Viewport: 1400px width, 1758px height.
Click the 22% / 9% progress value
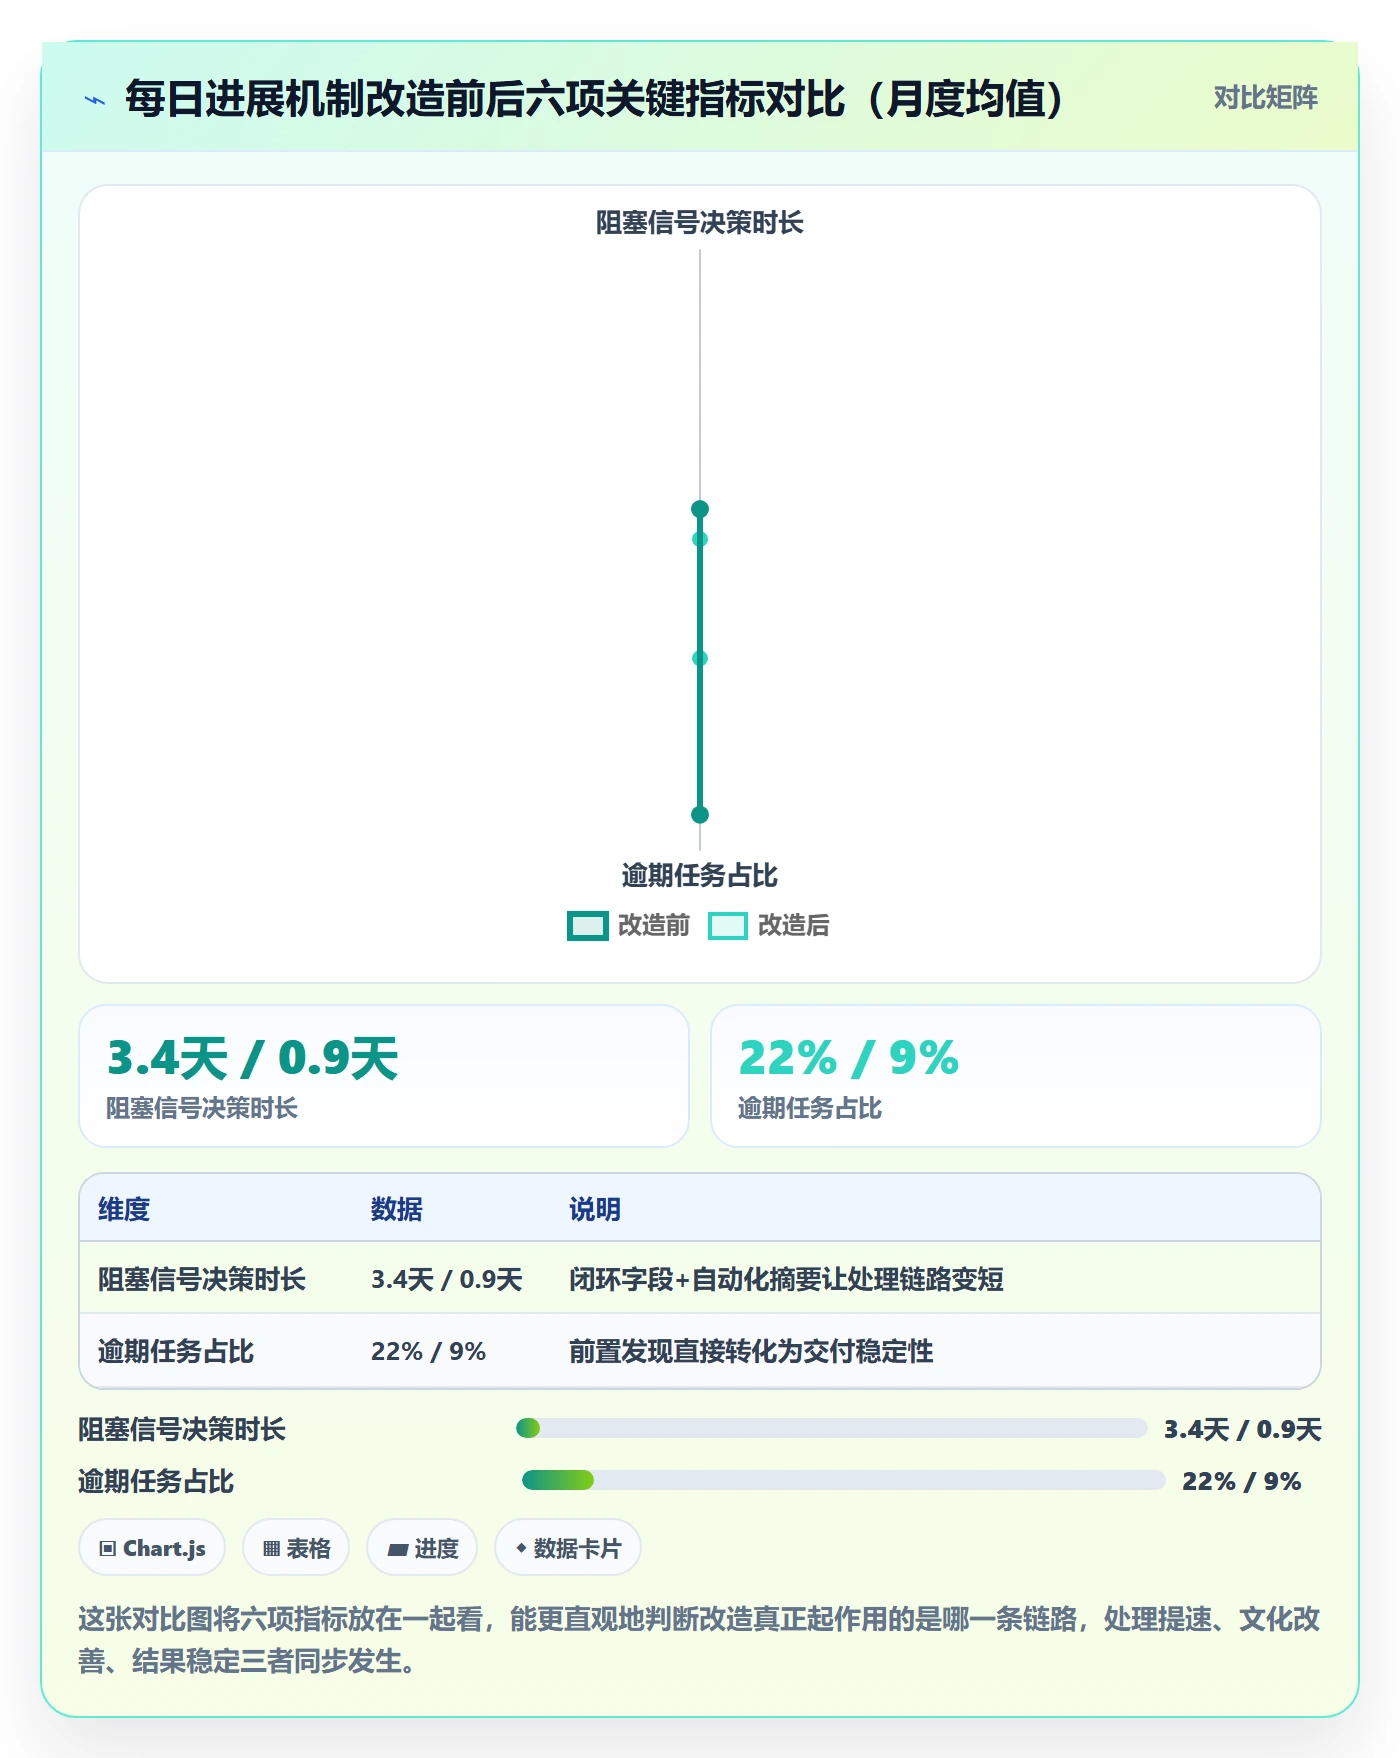[x=1242, y=1481]
